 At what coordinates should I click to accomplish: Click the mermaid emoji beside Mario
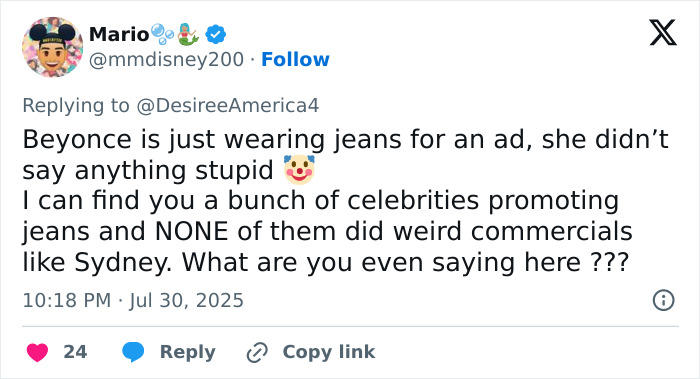coord(188,34)
